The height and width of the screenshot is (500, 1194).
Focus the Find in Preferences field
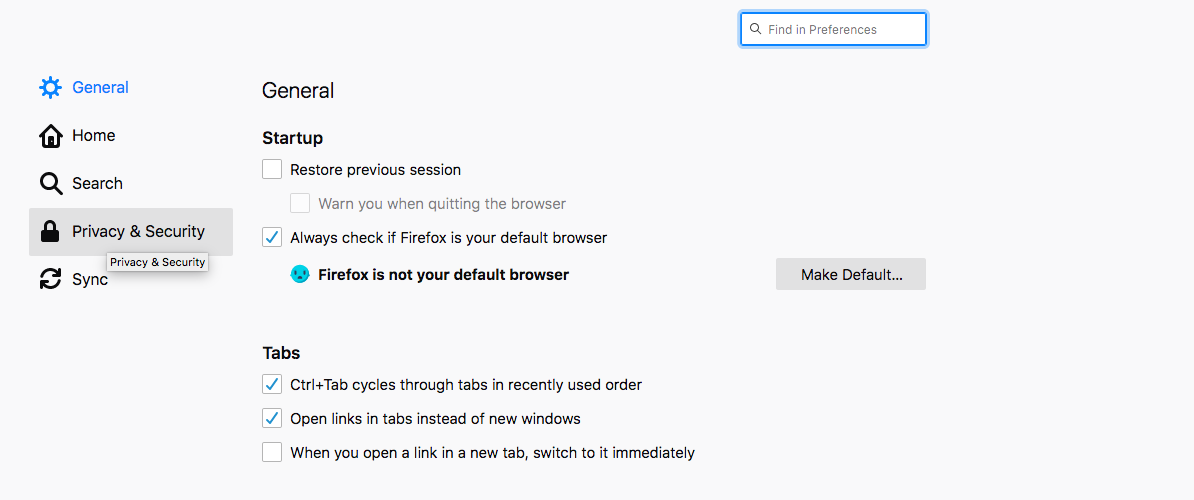point(833,29)
